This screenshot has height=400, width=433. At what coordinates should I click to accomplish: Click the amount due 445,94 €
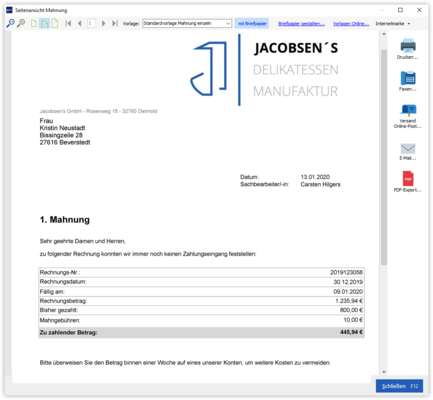351,332
